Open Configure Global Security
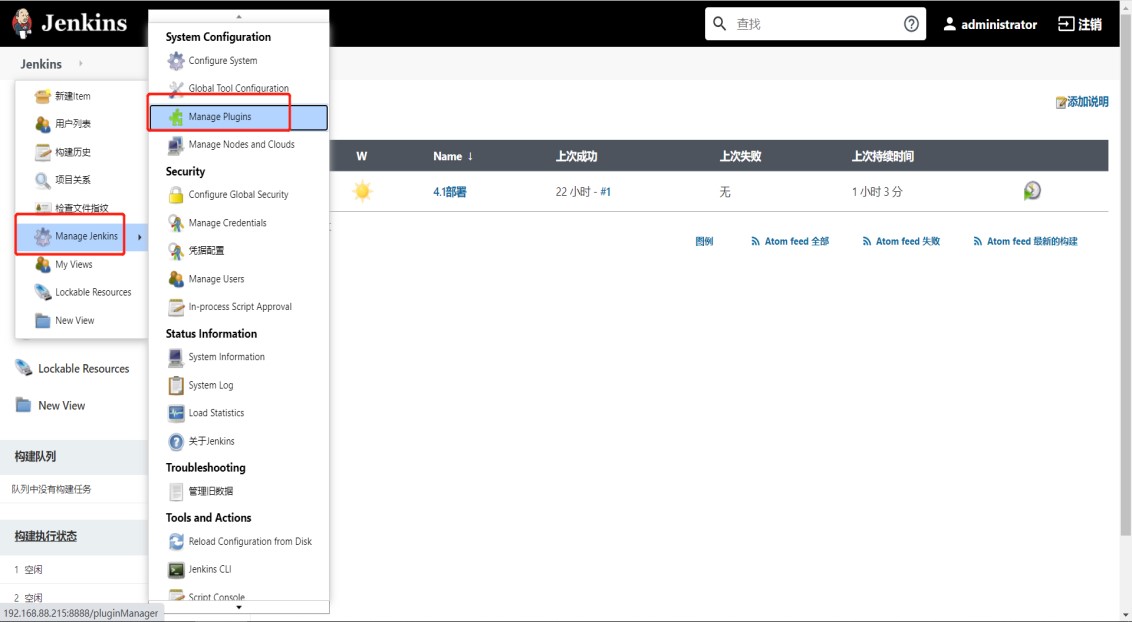Screen dimensions: 1132x622 tap(239, 194)
